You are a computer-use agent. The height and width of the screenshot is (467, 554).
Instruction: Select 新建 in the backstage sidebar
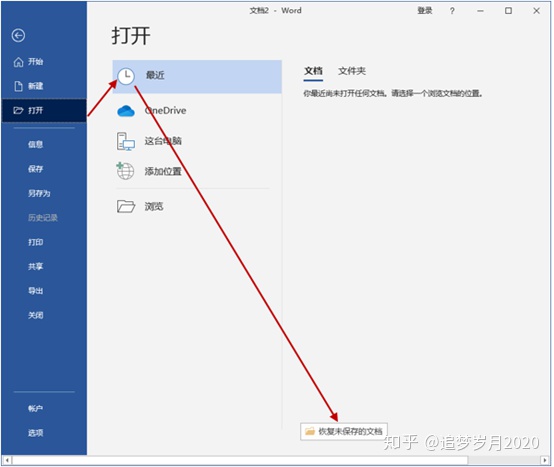tap(44, 86)
